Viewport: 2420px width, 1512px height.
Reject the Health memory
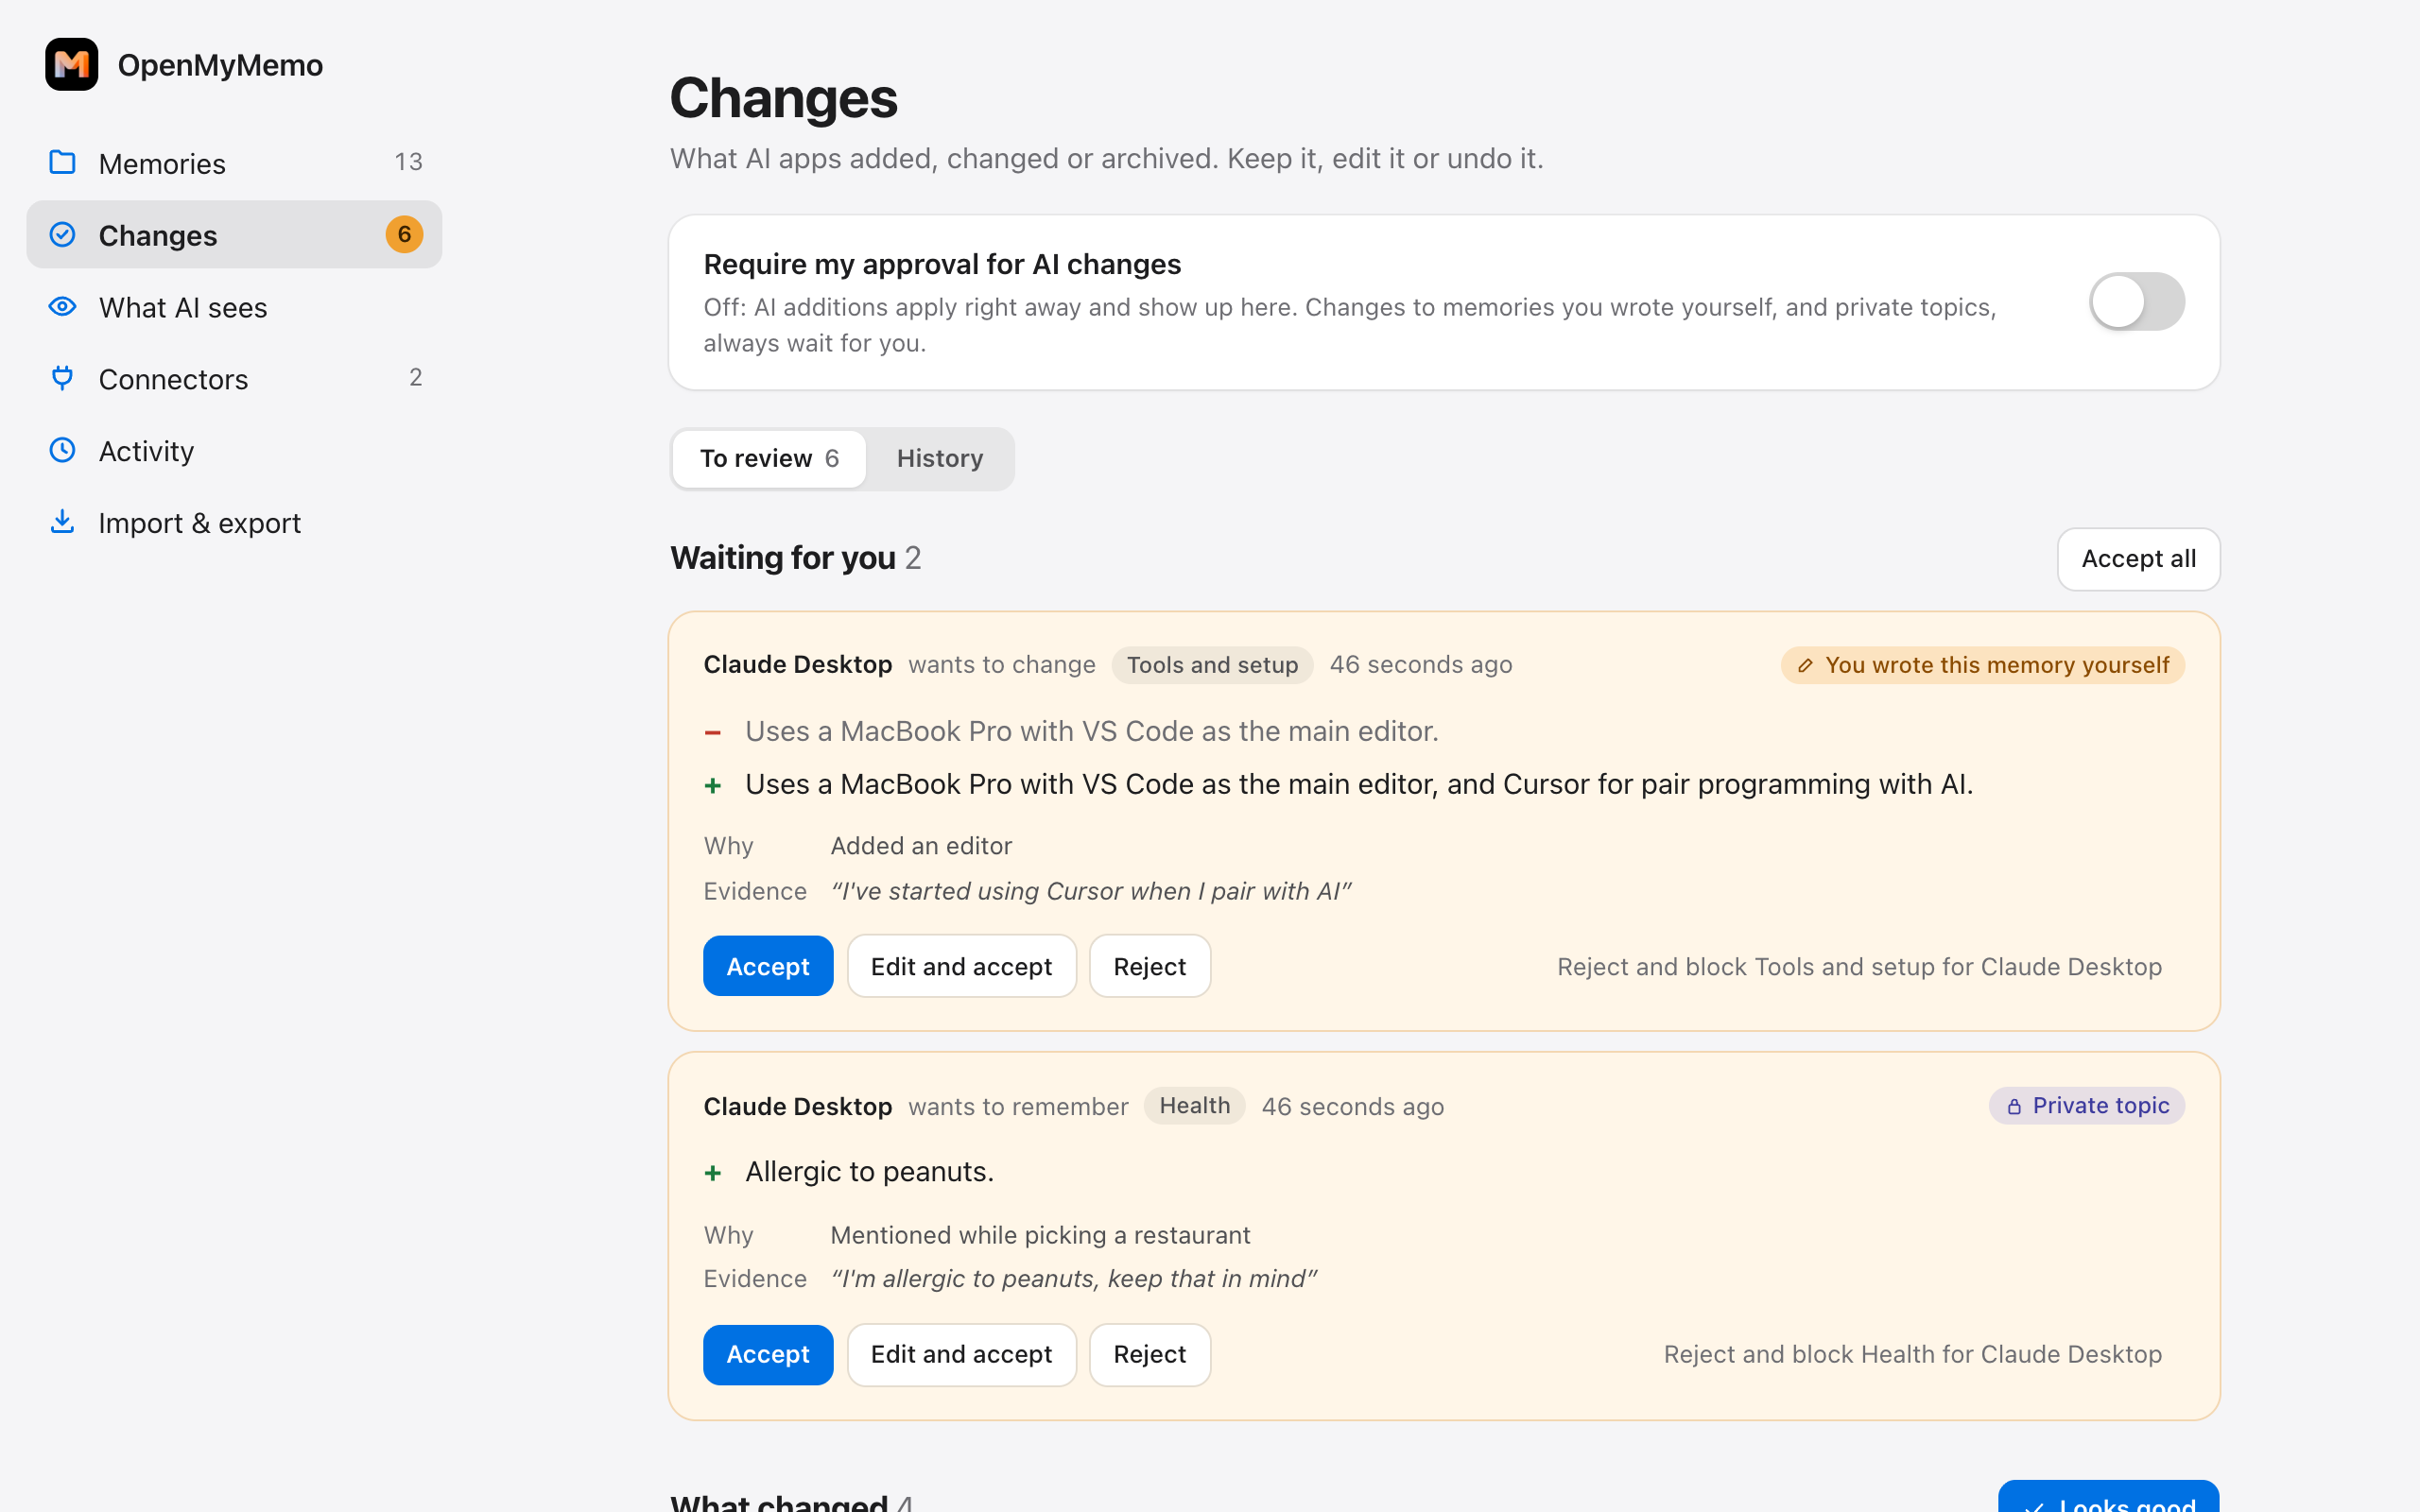click(1149, 1354)
